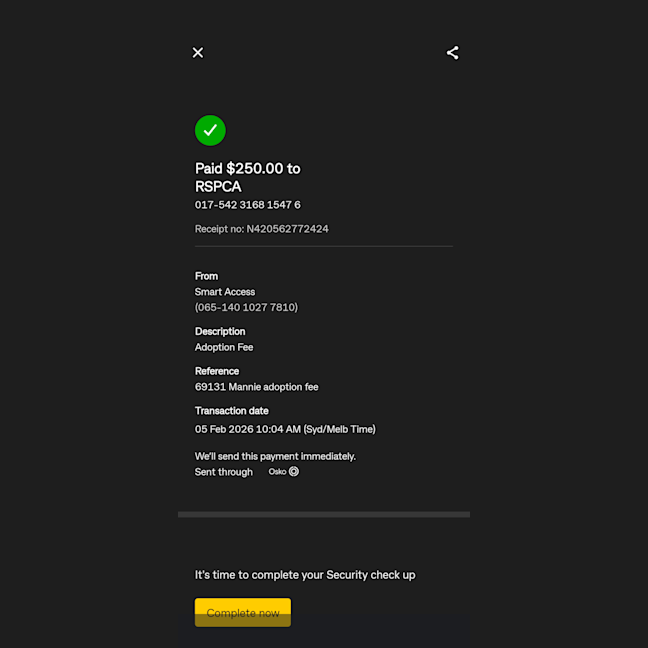Click the Complete now button
The height and width of the screenshot is (648, 648).
pyautogui.click(x=243, y=612)
